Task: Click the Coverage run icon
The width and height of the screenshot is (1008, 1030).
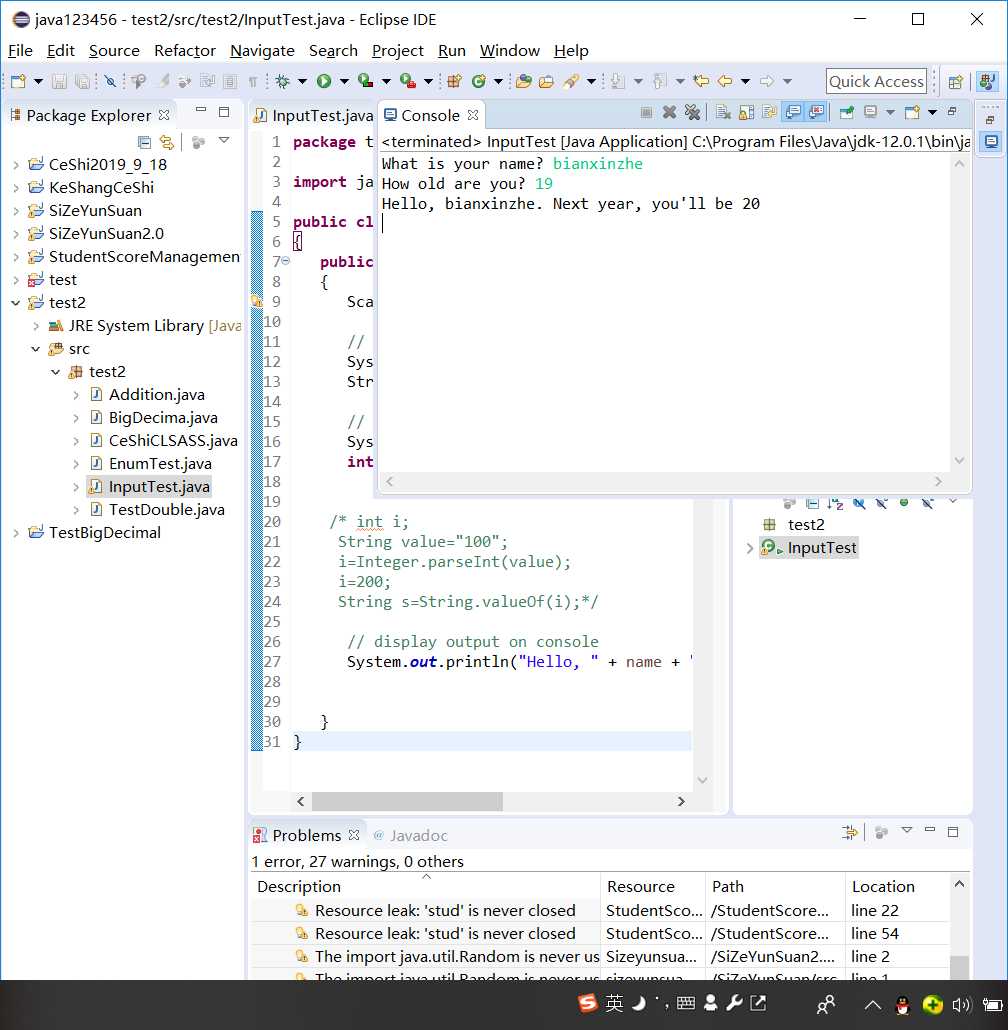Action: [x=366, y=81]
